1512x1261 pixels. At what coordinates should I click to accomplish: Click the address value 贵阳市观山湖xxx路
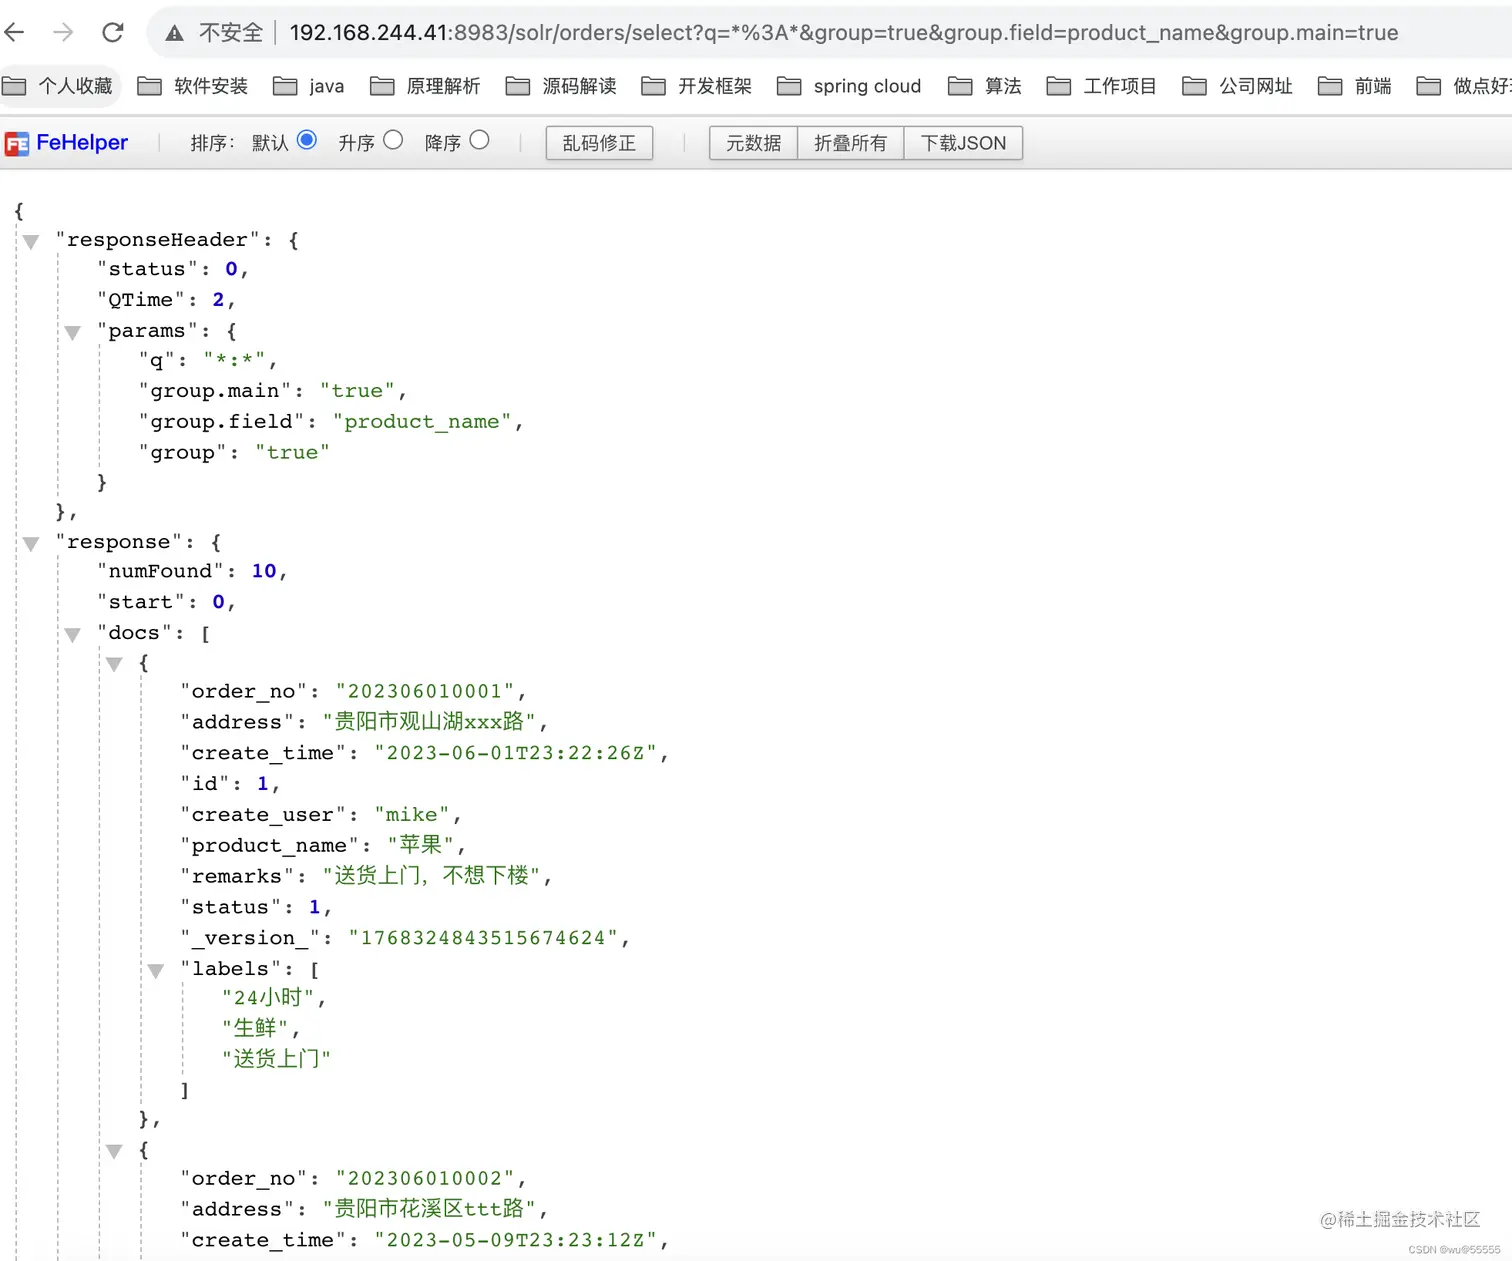click(x=429, y=722)
